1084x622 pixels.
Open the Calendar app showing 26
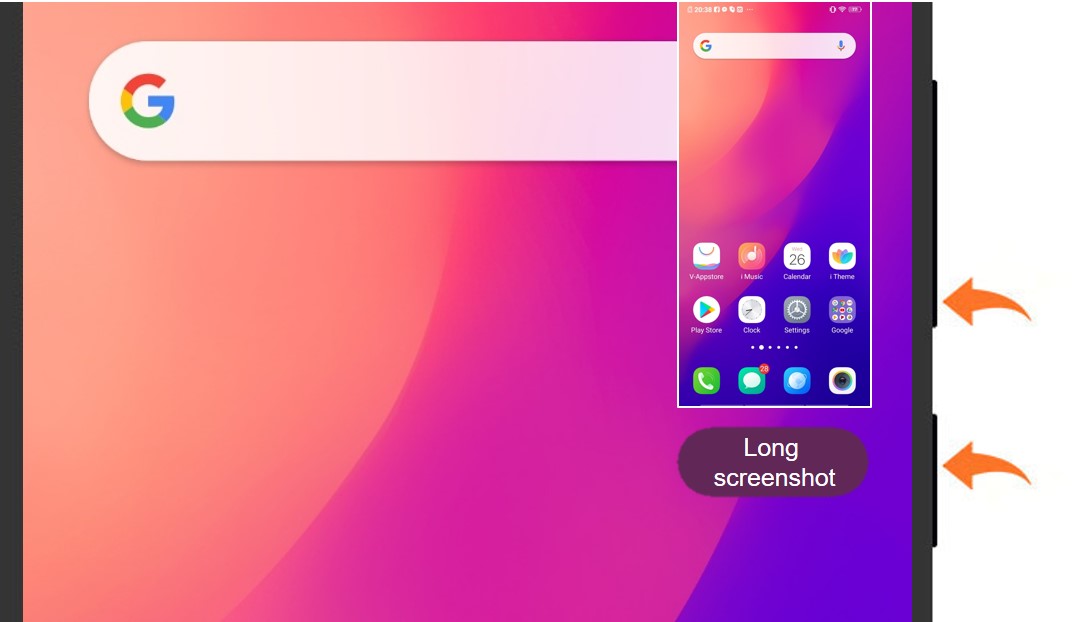[x=797, y=257]
